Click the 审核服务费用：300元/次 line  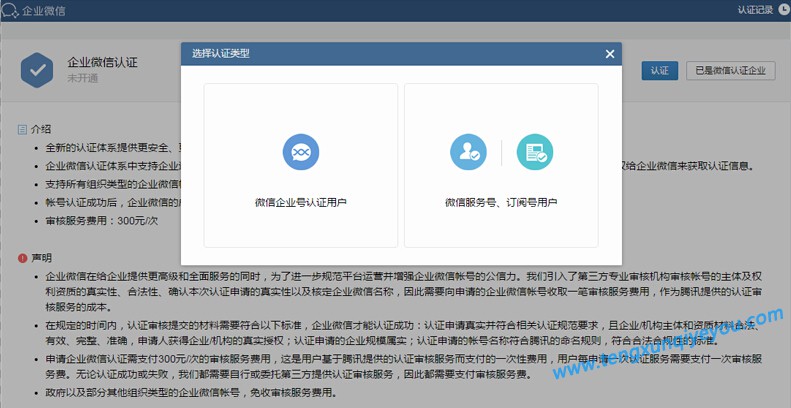click(x=102, y=221)
